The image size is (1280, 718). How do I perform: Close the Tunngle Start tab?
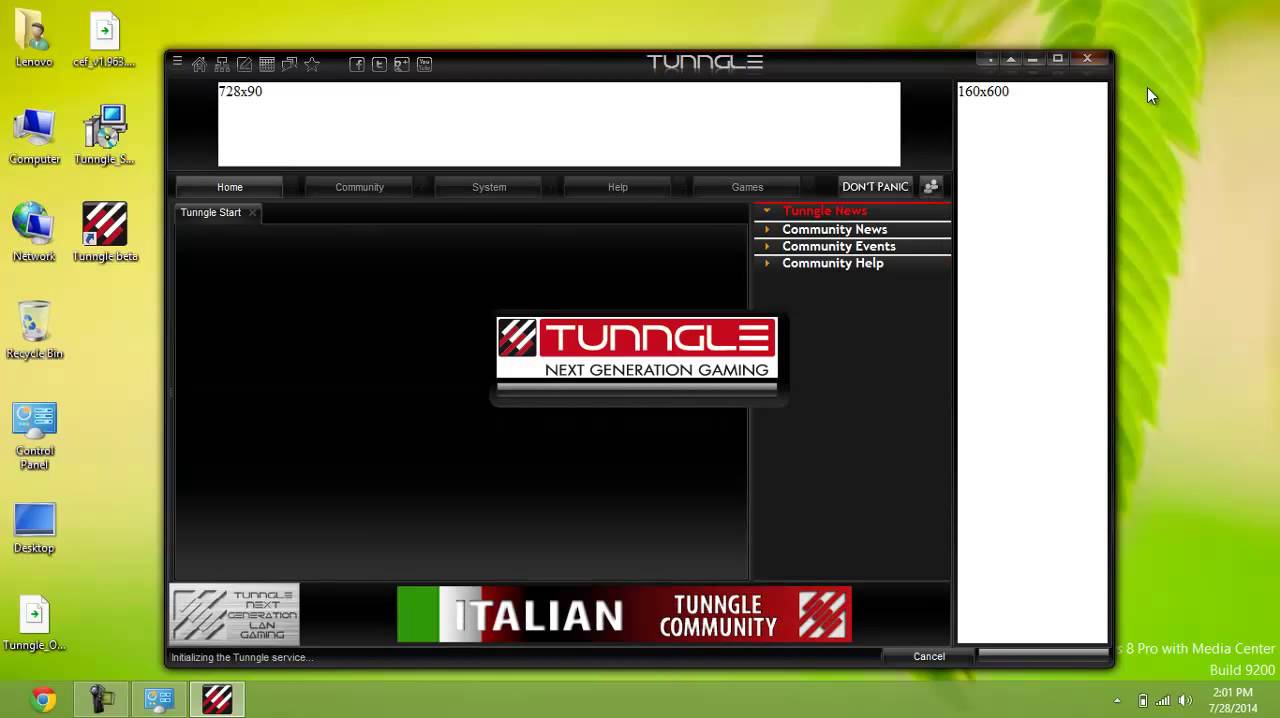click(253, 212)
